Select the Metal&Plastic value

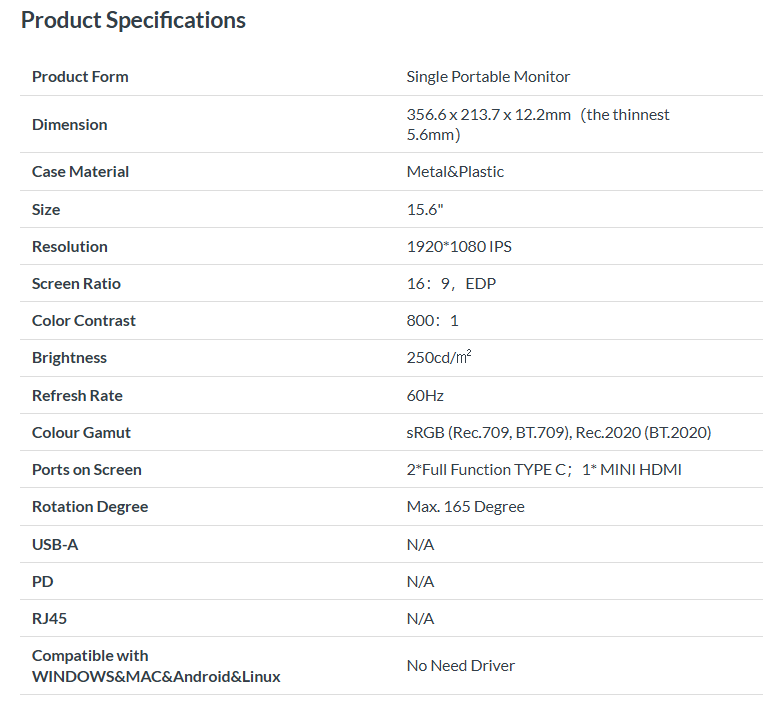455,172
